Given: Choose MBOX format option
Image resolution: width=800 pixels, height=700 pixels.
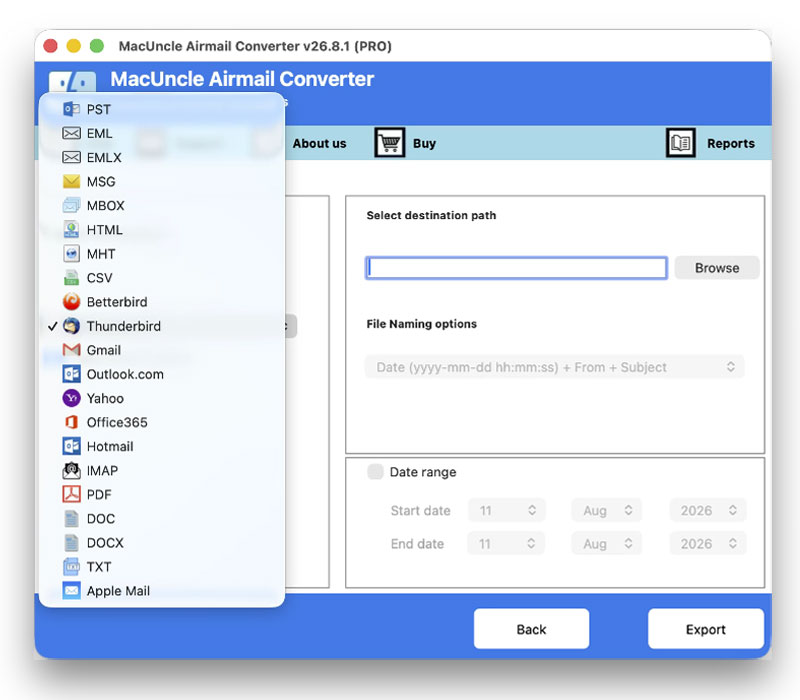Looking at the screenshot, I should pyautogui.click(x=162, y=205).
